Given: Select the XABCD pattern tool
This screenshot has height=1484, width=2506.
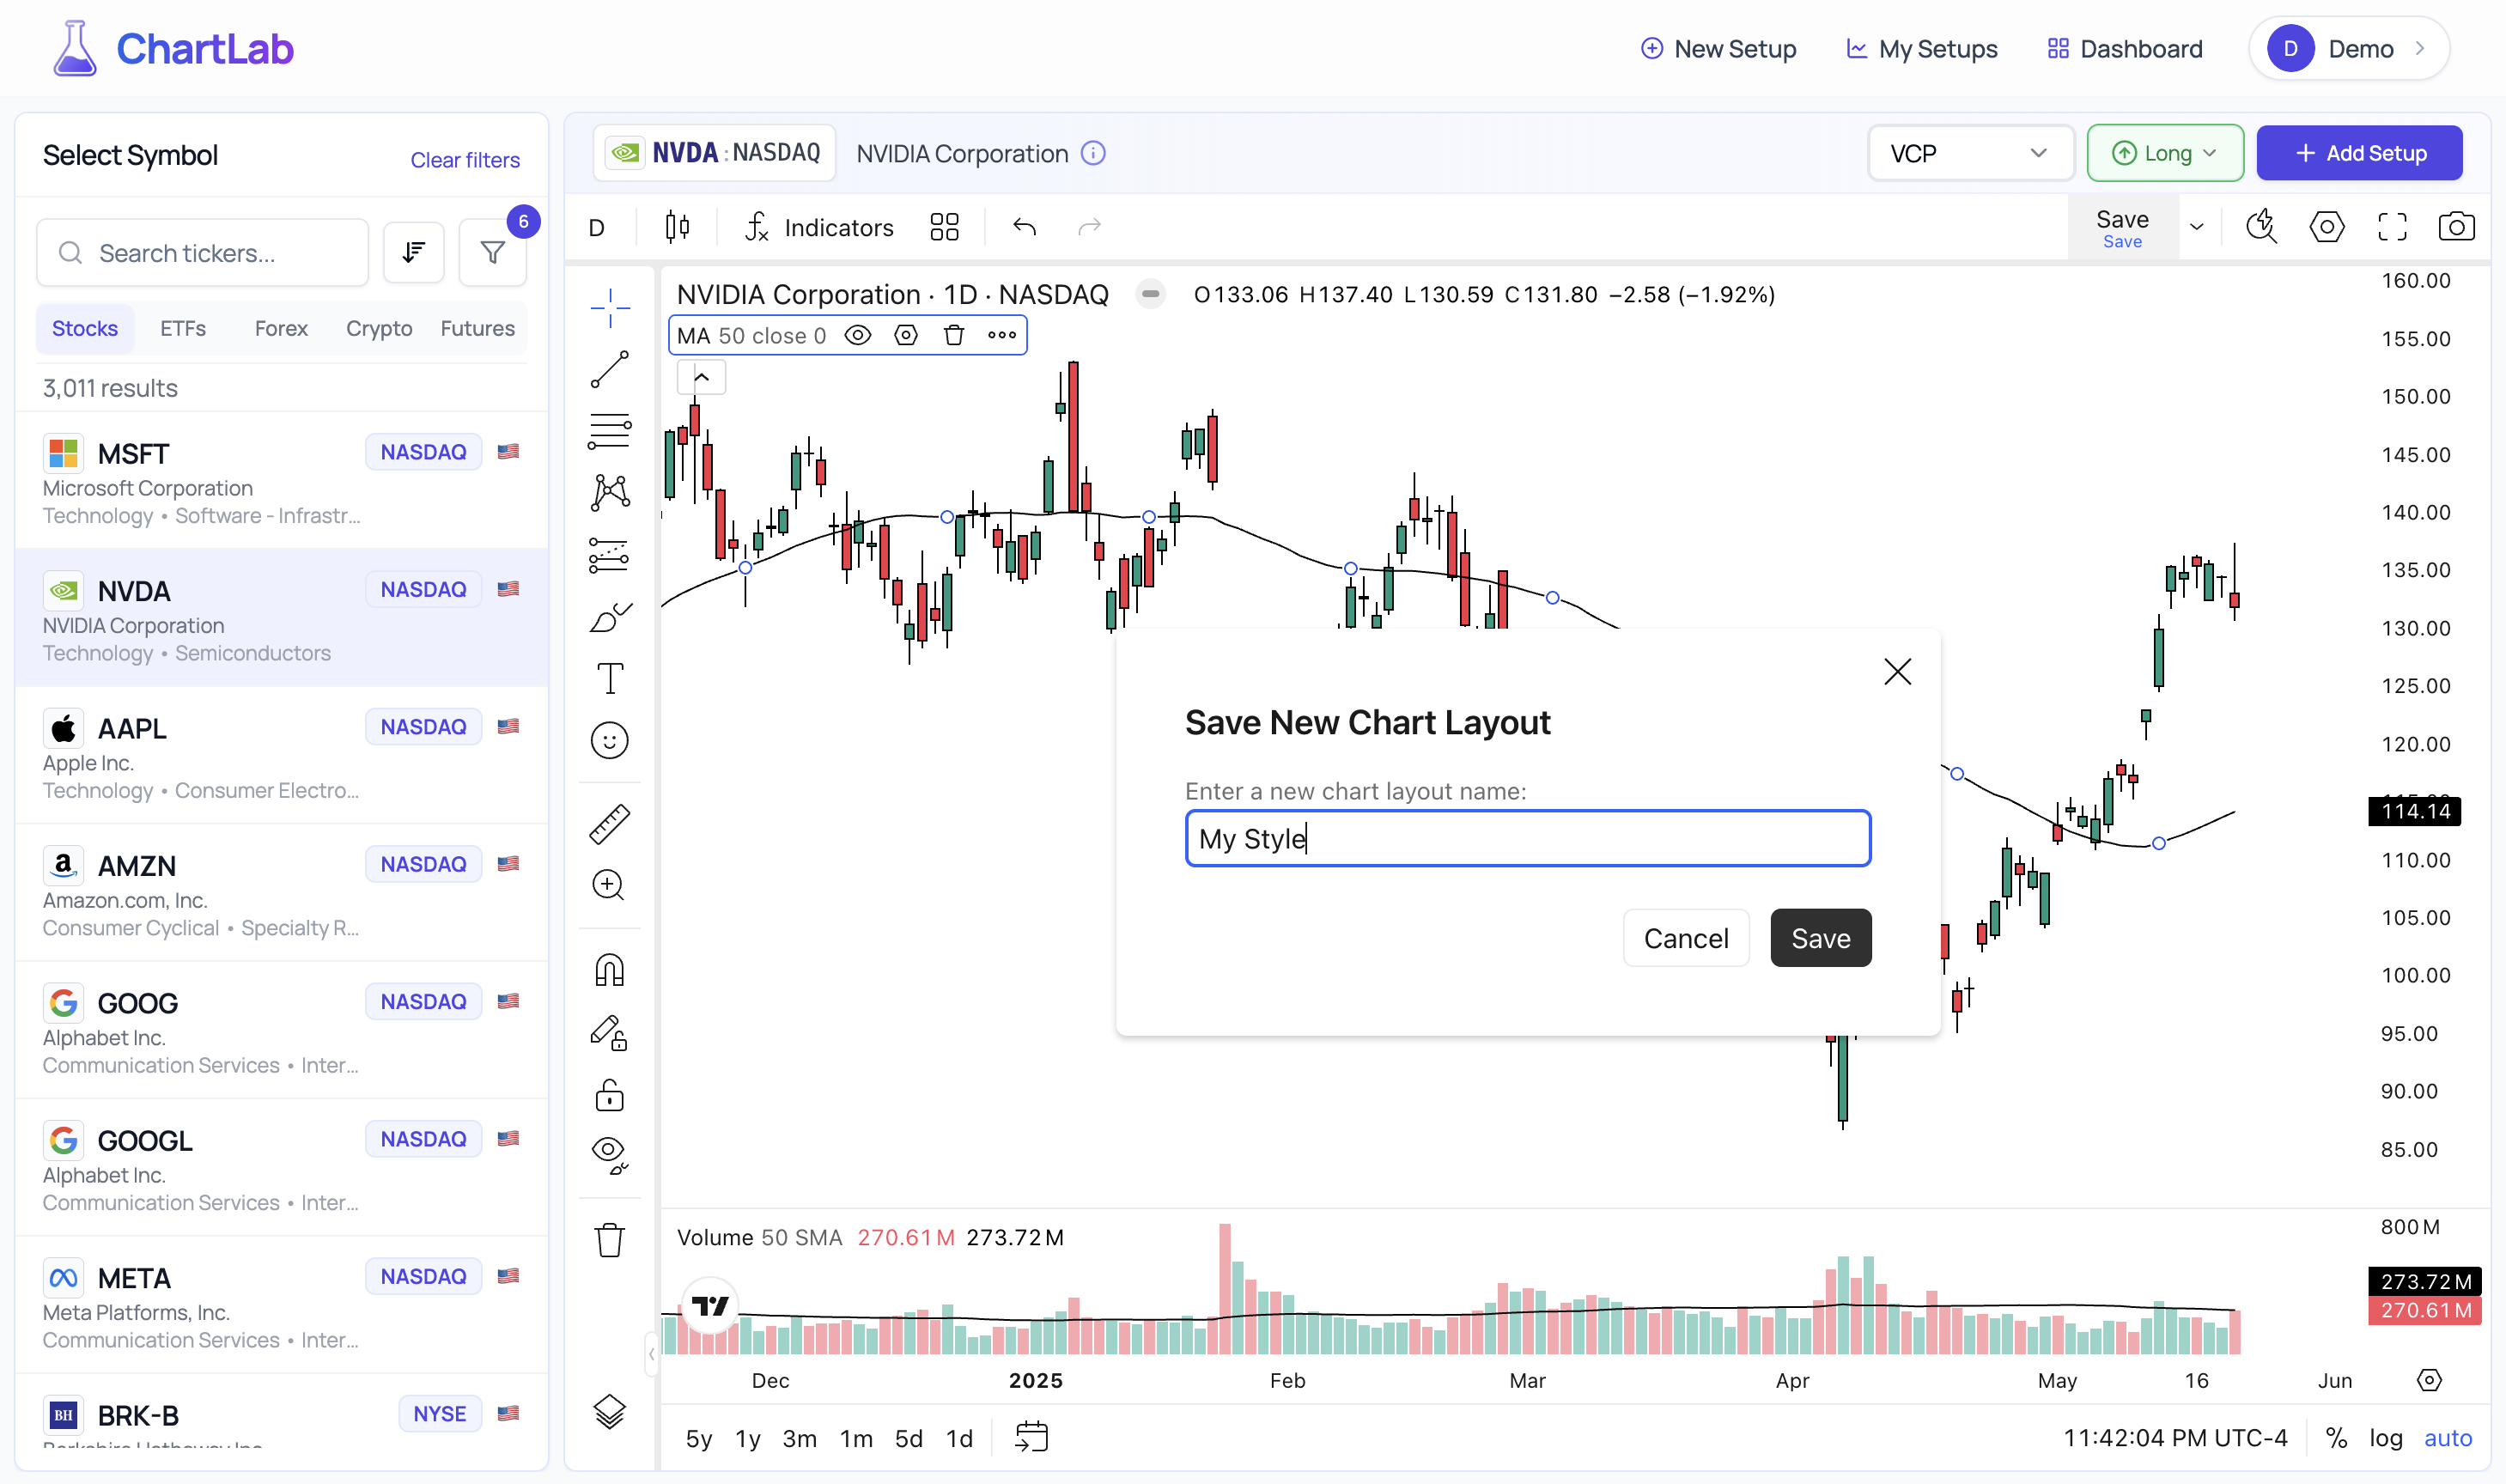Looking at the screenshot, I should tap(609, 493).
